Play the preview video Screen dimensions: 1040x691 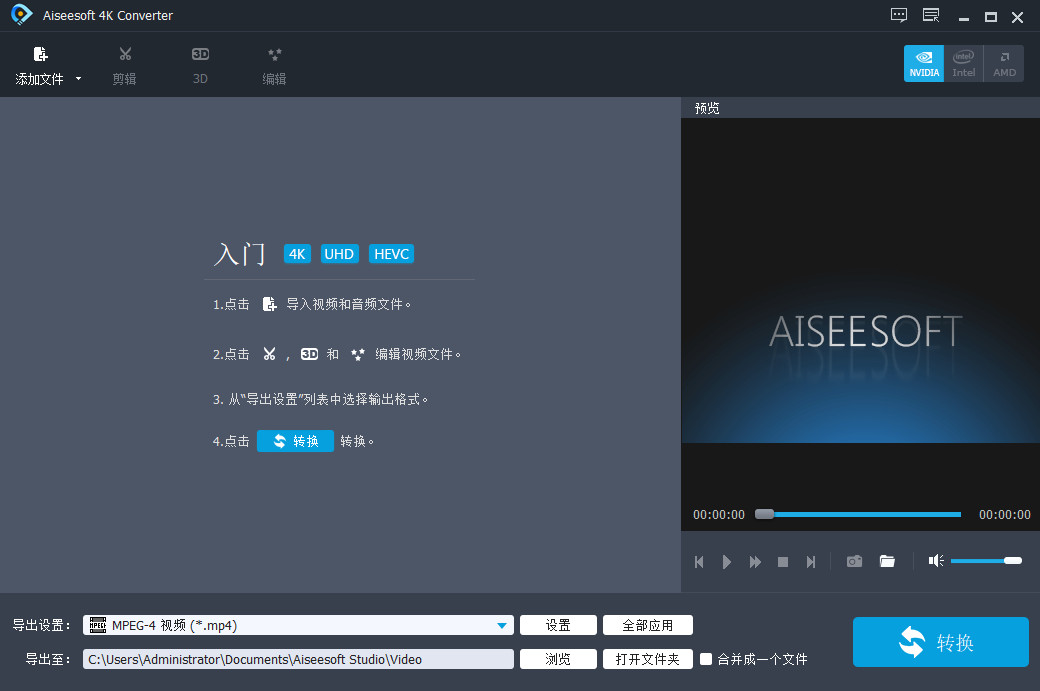726,562
